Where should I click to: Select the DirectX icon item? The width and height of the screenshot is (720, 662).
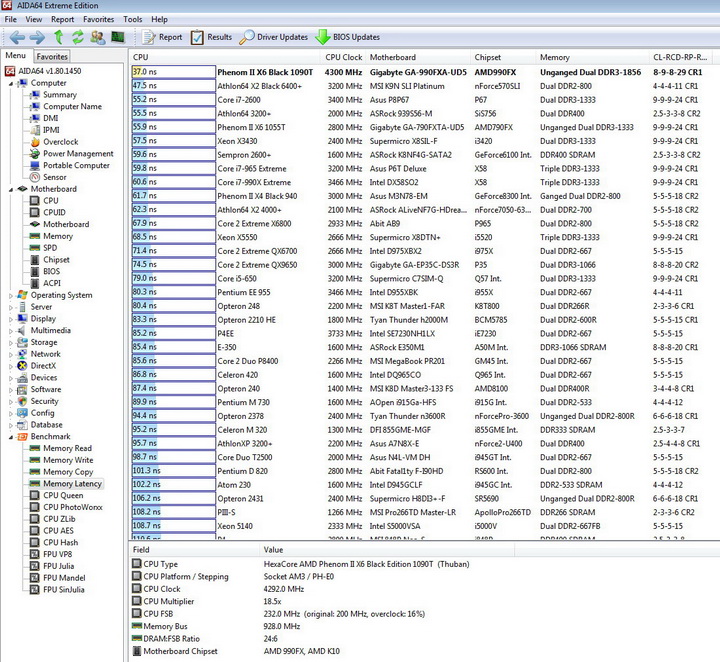22,366
